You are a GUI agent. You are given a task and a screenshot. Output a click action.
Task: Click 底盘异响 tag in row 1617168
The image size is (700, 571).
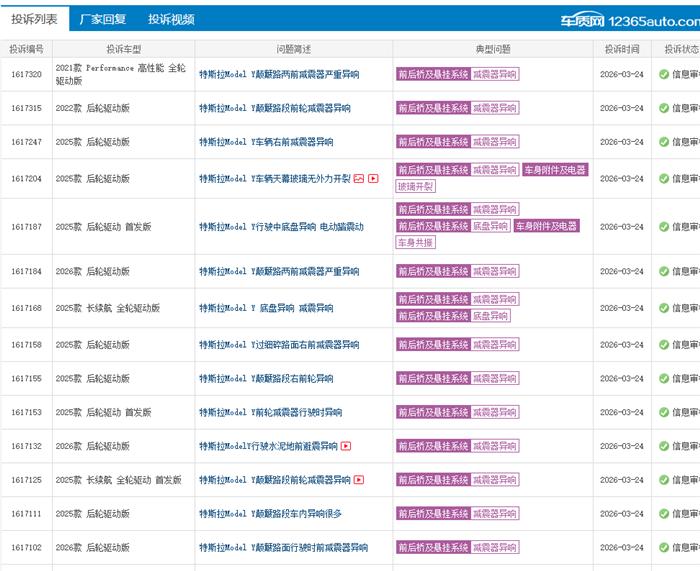[490, 316]
